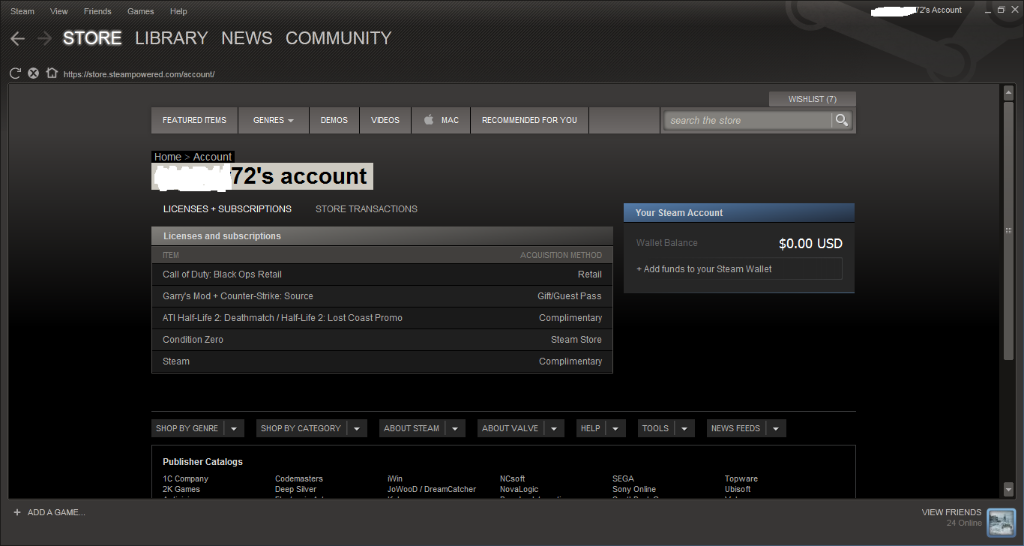Open Featured Items

coord(195,120)
